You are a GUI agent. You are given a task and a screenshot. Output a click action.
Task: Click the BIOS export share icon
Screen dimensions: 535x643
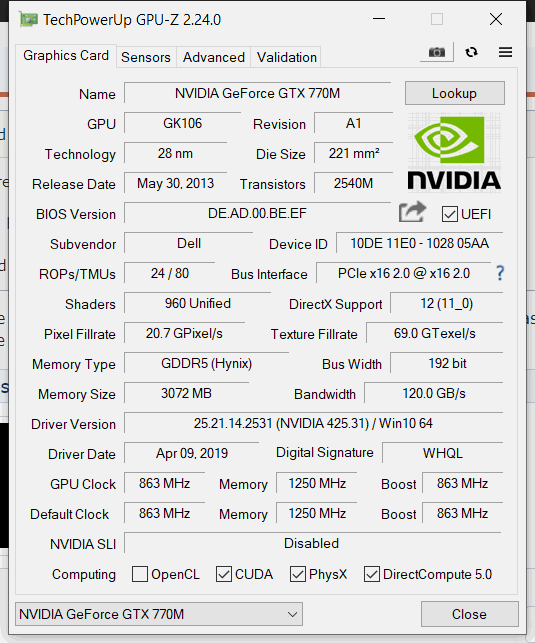pyautogui.click(x=412, y=212)
